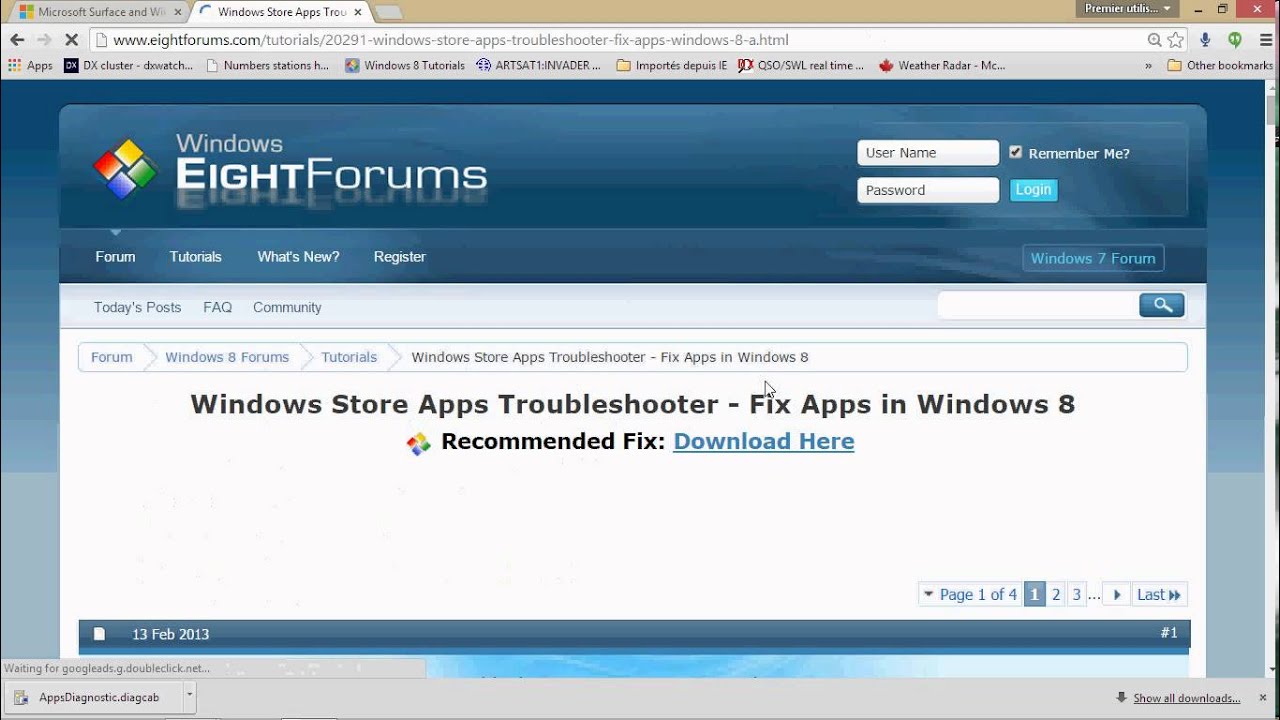This screenshot has height=720, width=1280.
Task: Click the post icon beside 13 Feb 2013
Action: 99,633
